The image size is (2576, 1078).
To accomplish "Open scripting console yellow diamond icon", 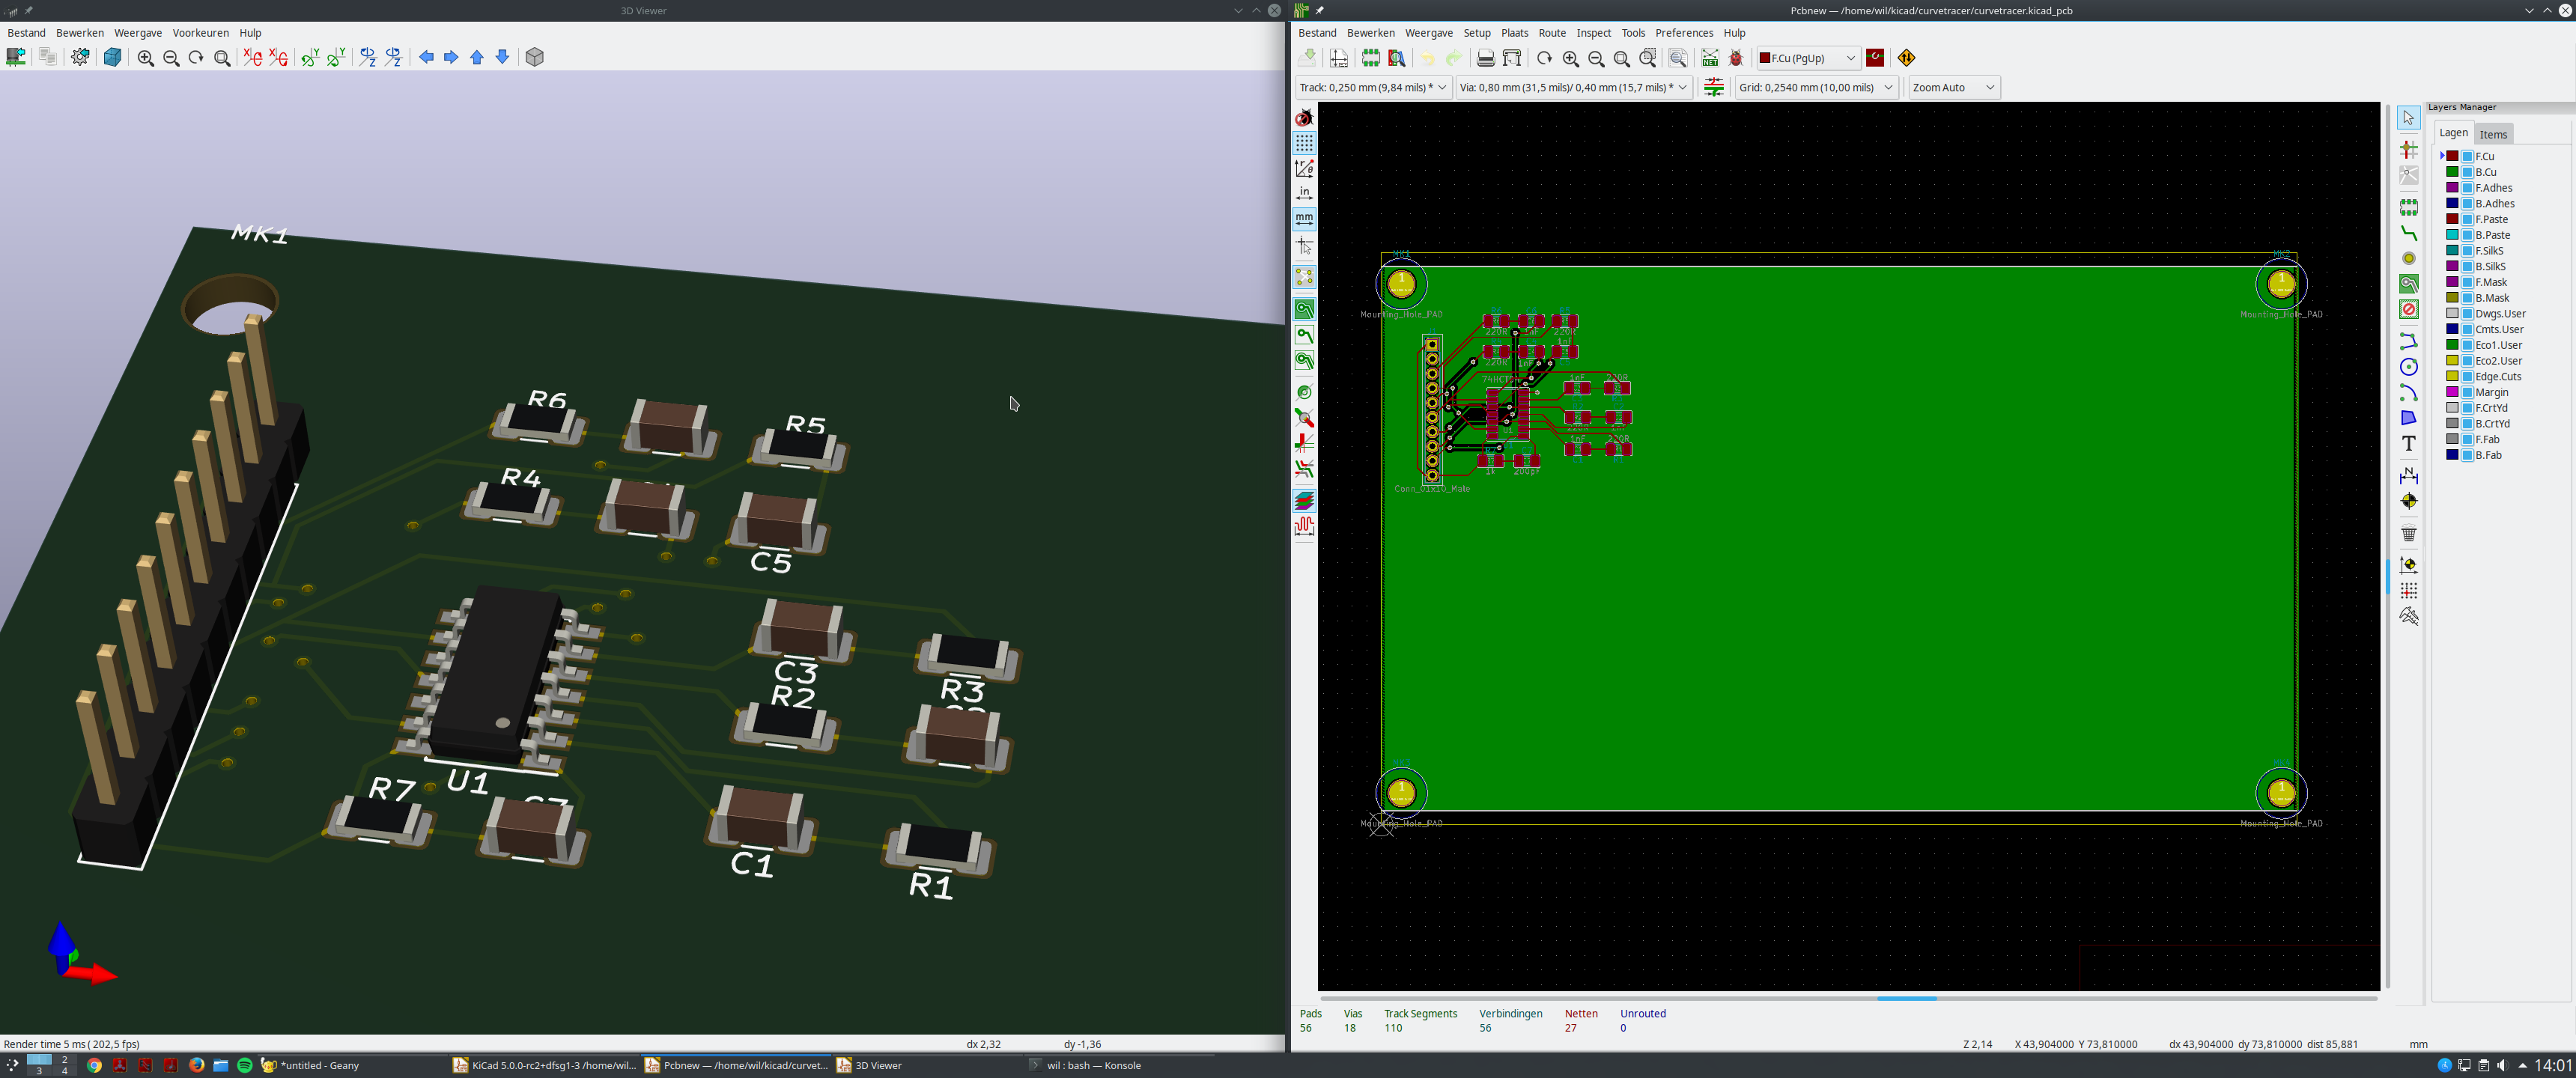I will 1906,58.
